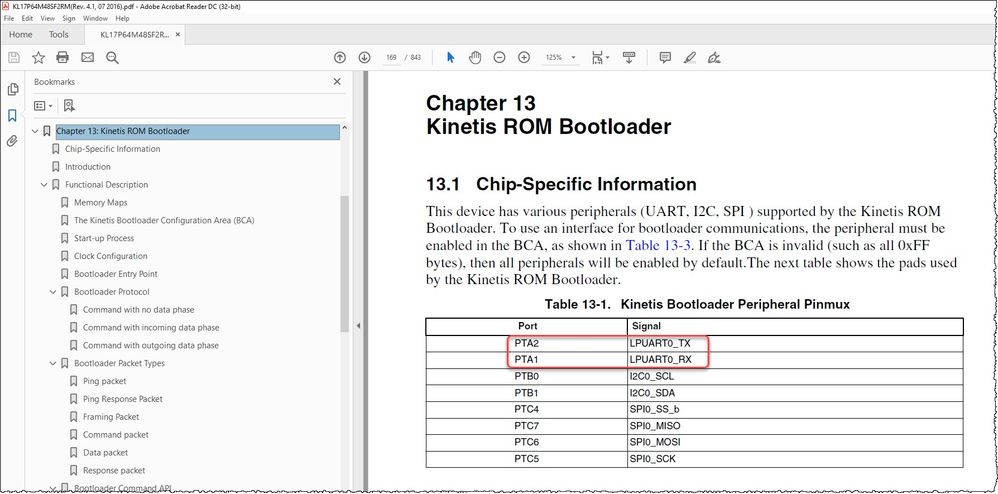Screen dimensions: 998x494
Task: Collapse the Bootloader Packet Types bookmark
Action: point(53,363)
